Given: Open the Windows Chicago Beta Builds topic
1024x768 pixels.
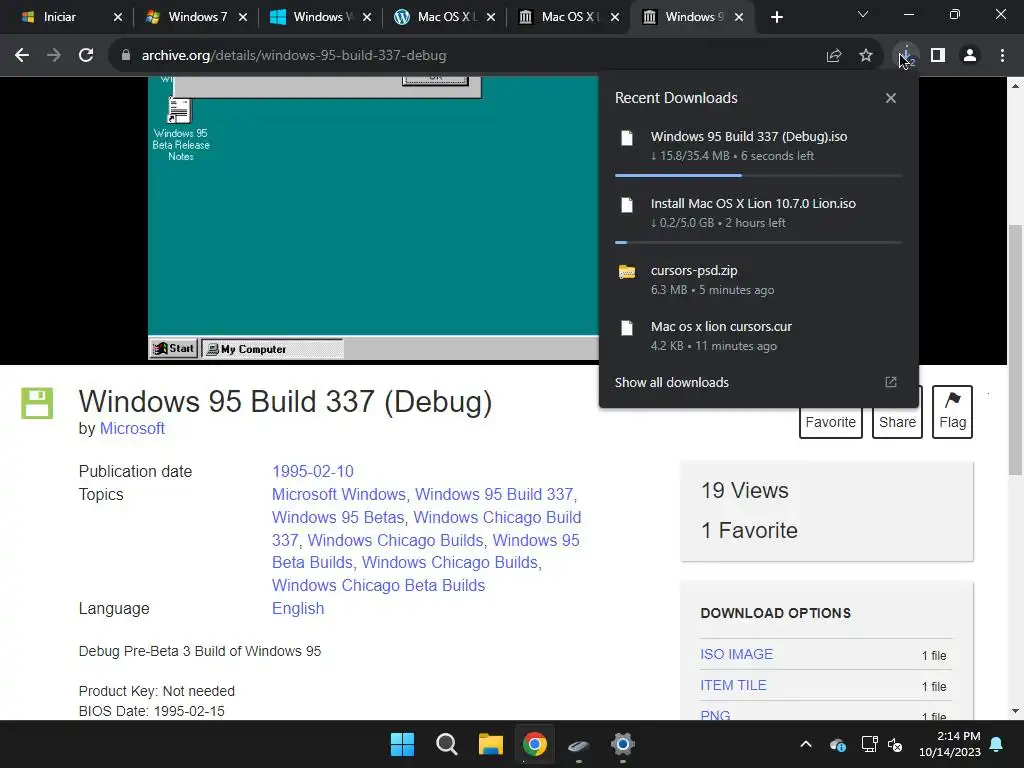Looking at the screenshot, I should 378,585.
